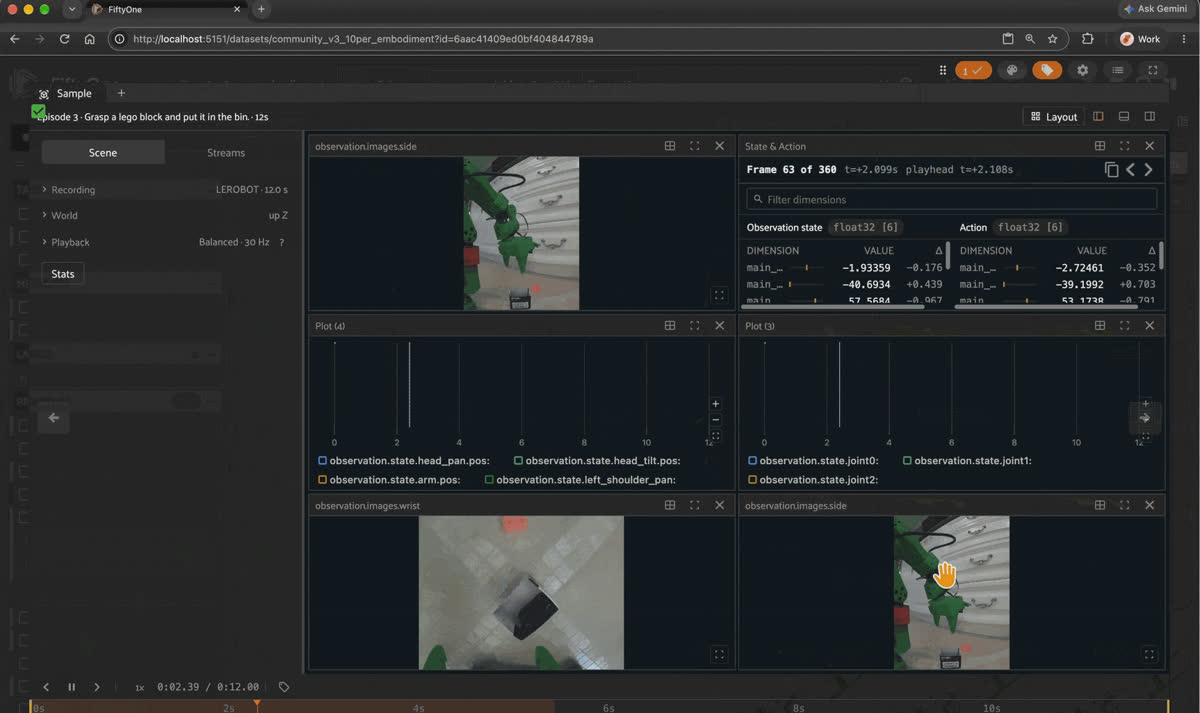Pause the episode playback
The height and width of the screenshot is (713, 1200).
pos(71,687)
